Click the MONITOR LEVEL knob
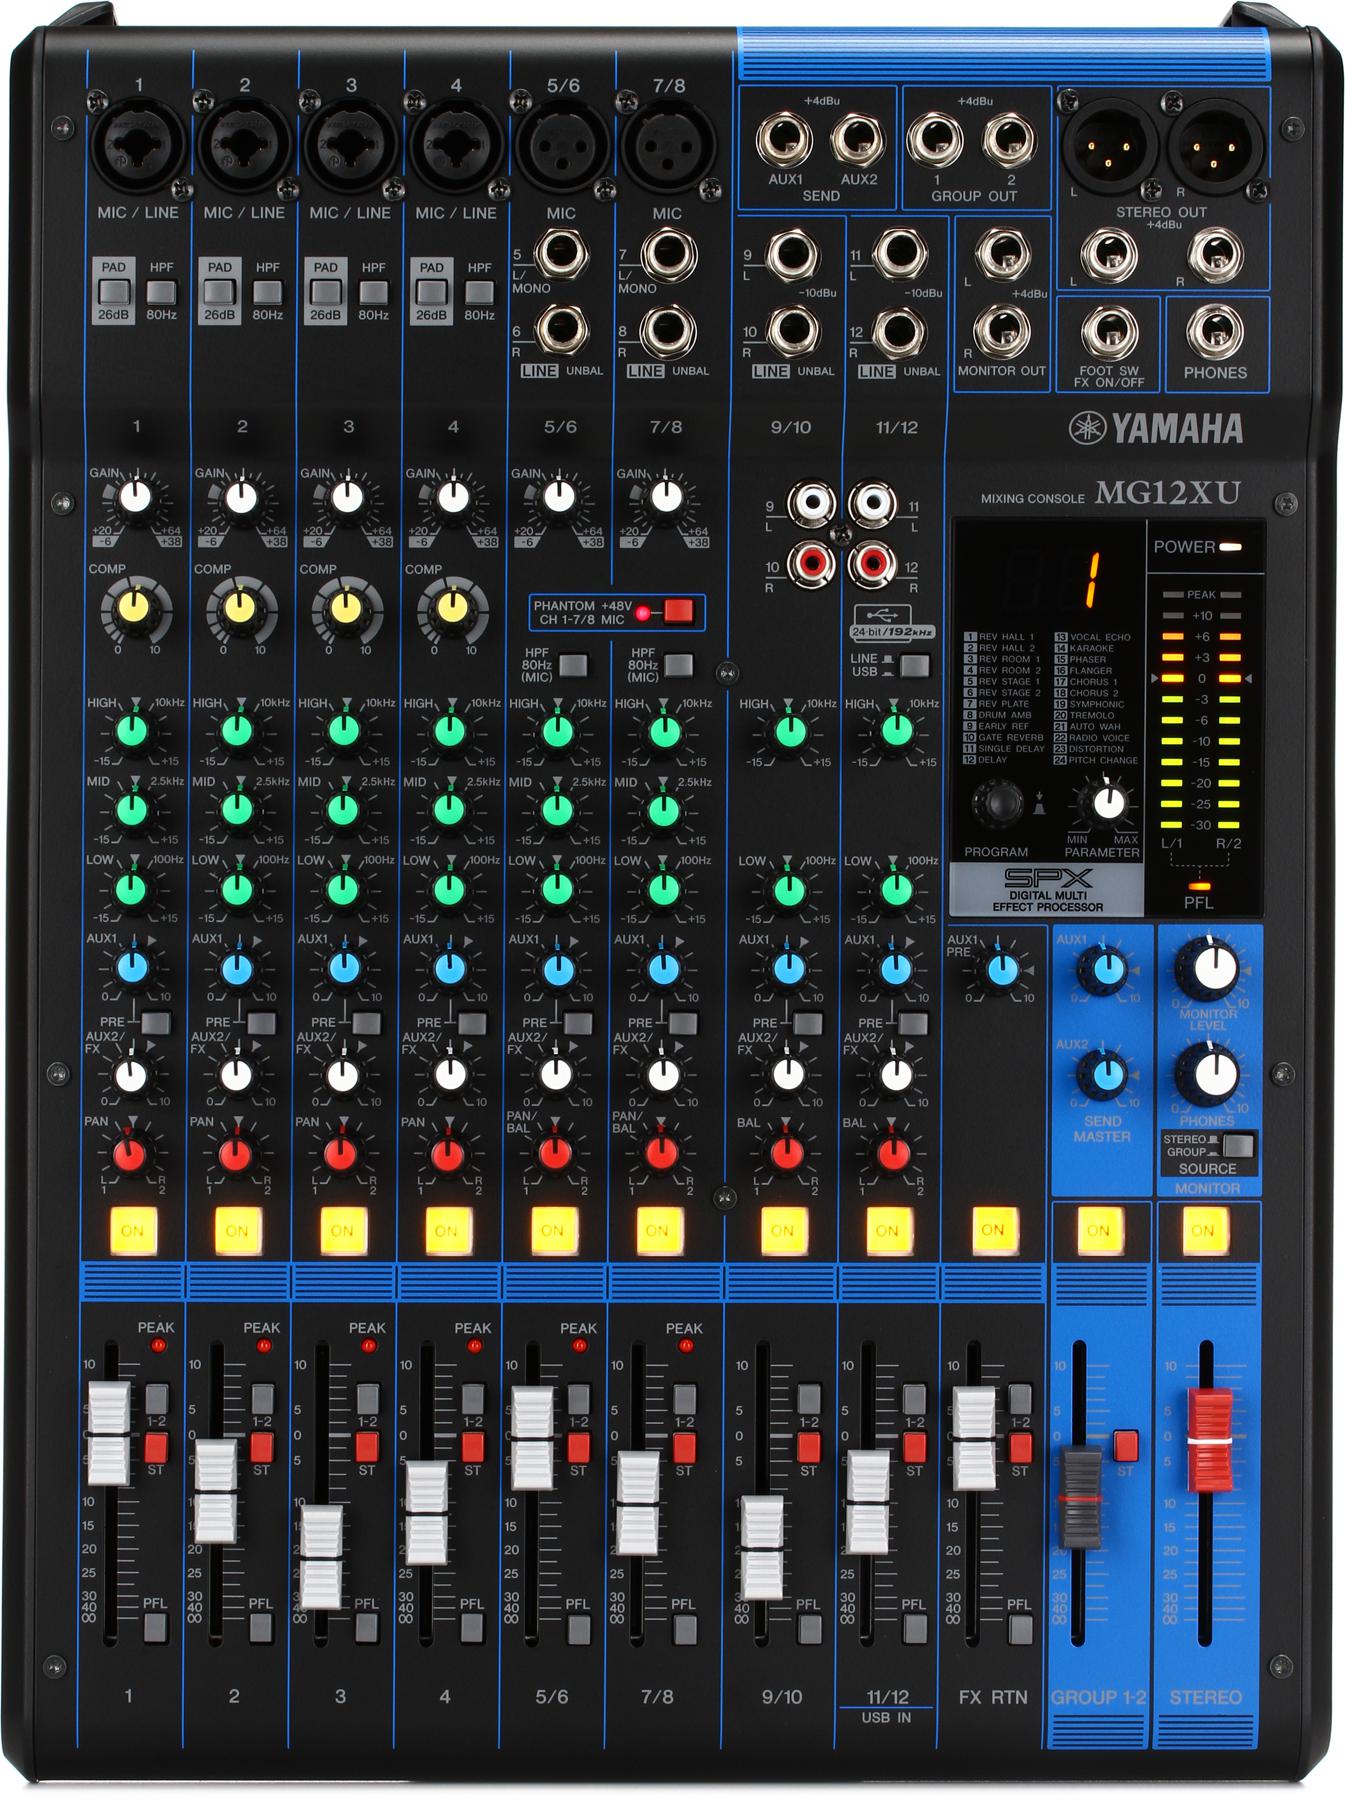 [x=1207, y=970]
